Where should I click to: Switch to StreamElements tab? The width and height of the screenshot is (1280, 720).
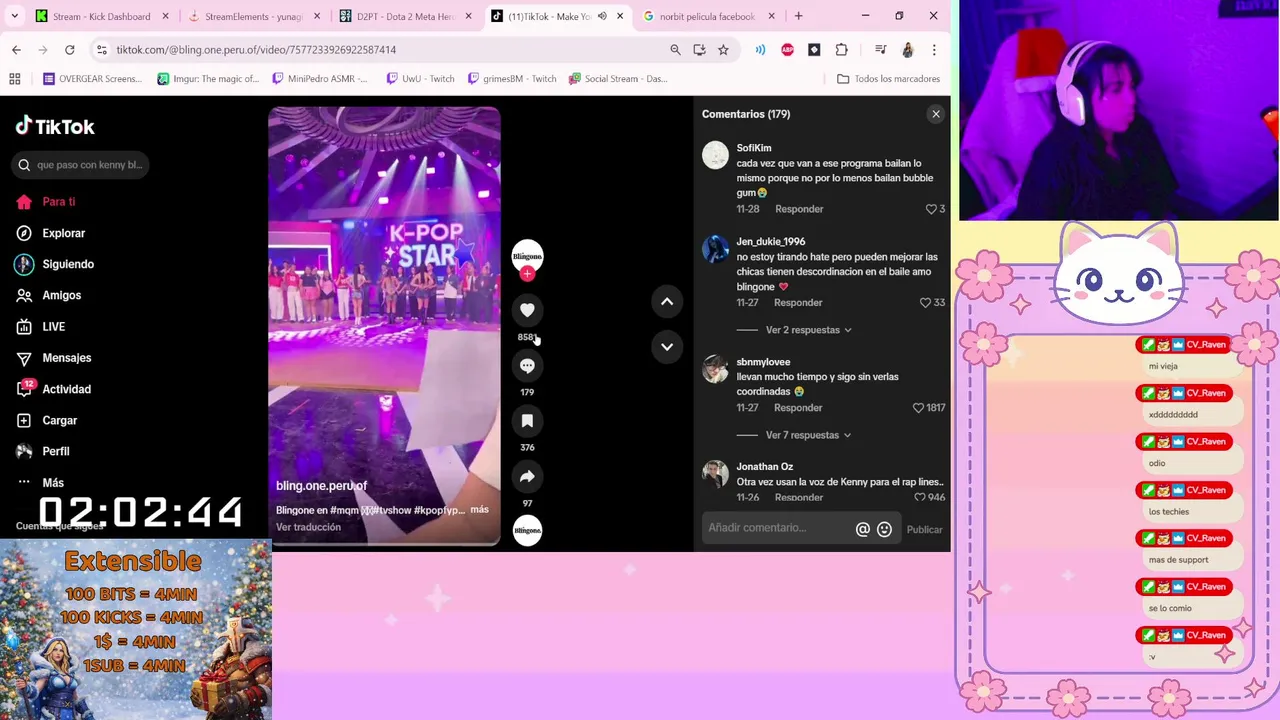(x=255, y=16)
